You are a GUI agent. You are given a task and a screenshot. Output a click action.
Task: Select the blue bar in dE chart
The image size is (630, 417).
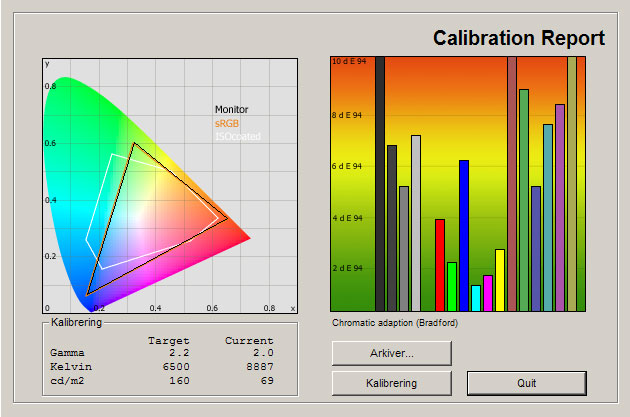464,236
